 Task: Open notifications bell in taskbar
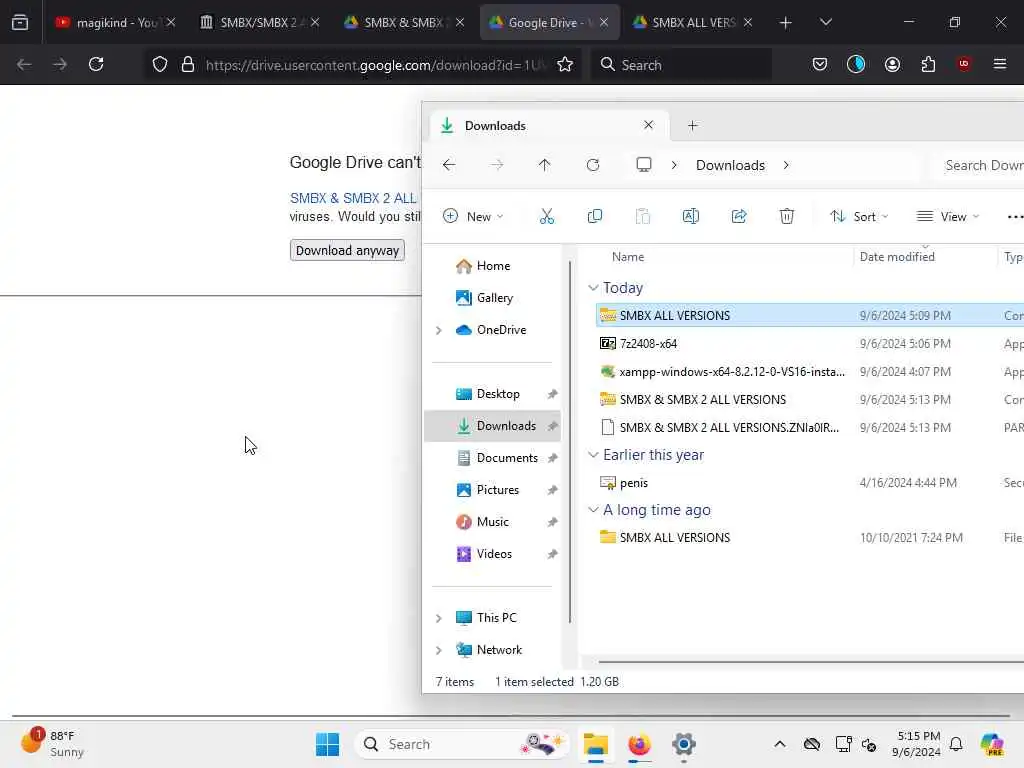coord(956,744)
